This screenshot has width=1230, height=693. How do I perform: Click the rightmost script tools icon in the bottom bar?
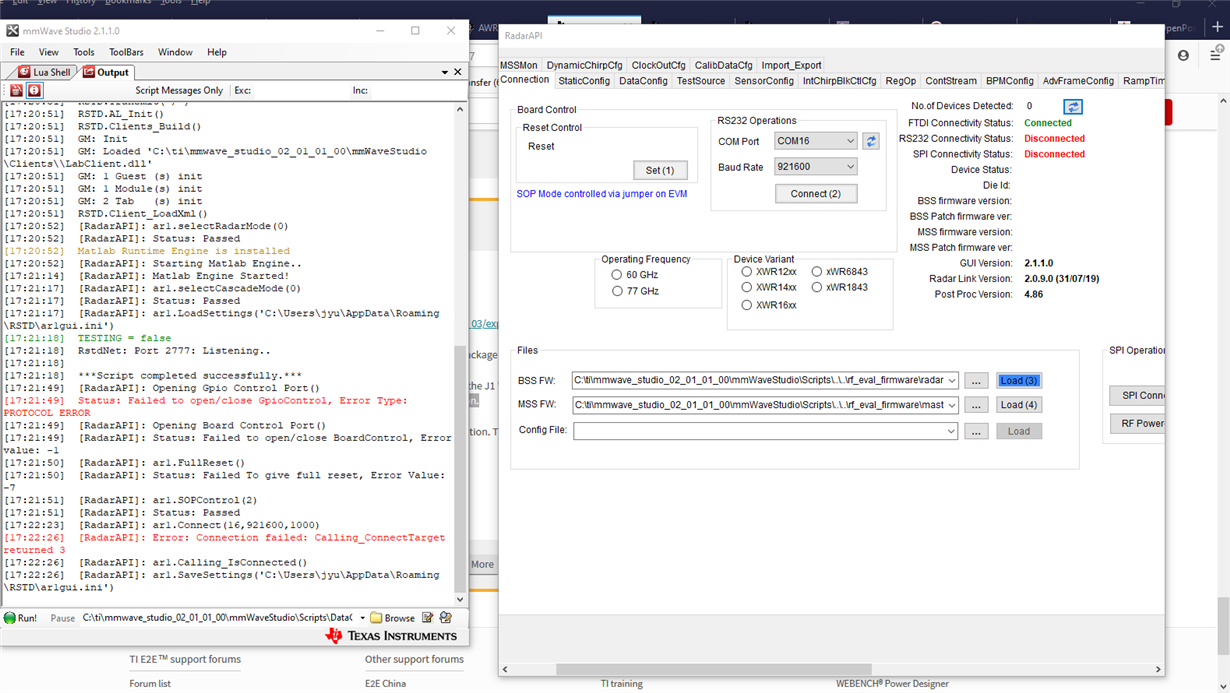[x=446, y=618]
